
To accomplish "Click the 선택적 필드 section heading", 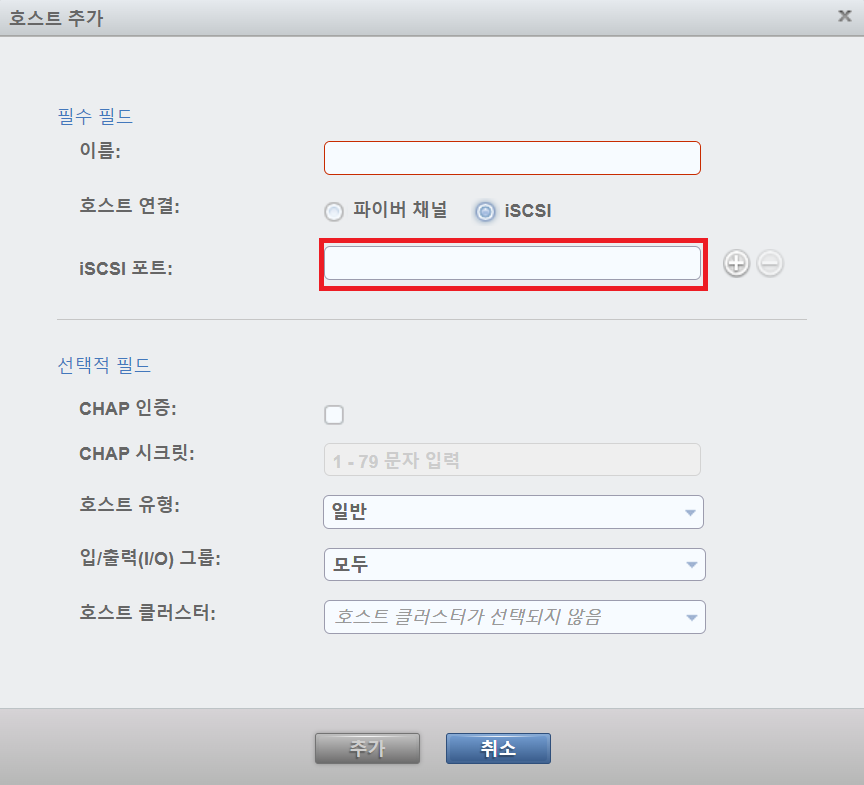I will [x=104, y=365].
